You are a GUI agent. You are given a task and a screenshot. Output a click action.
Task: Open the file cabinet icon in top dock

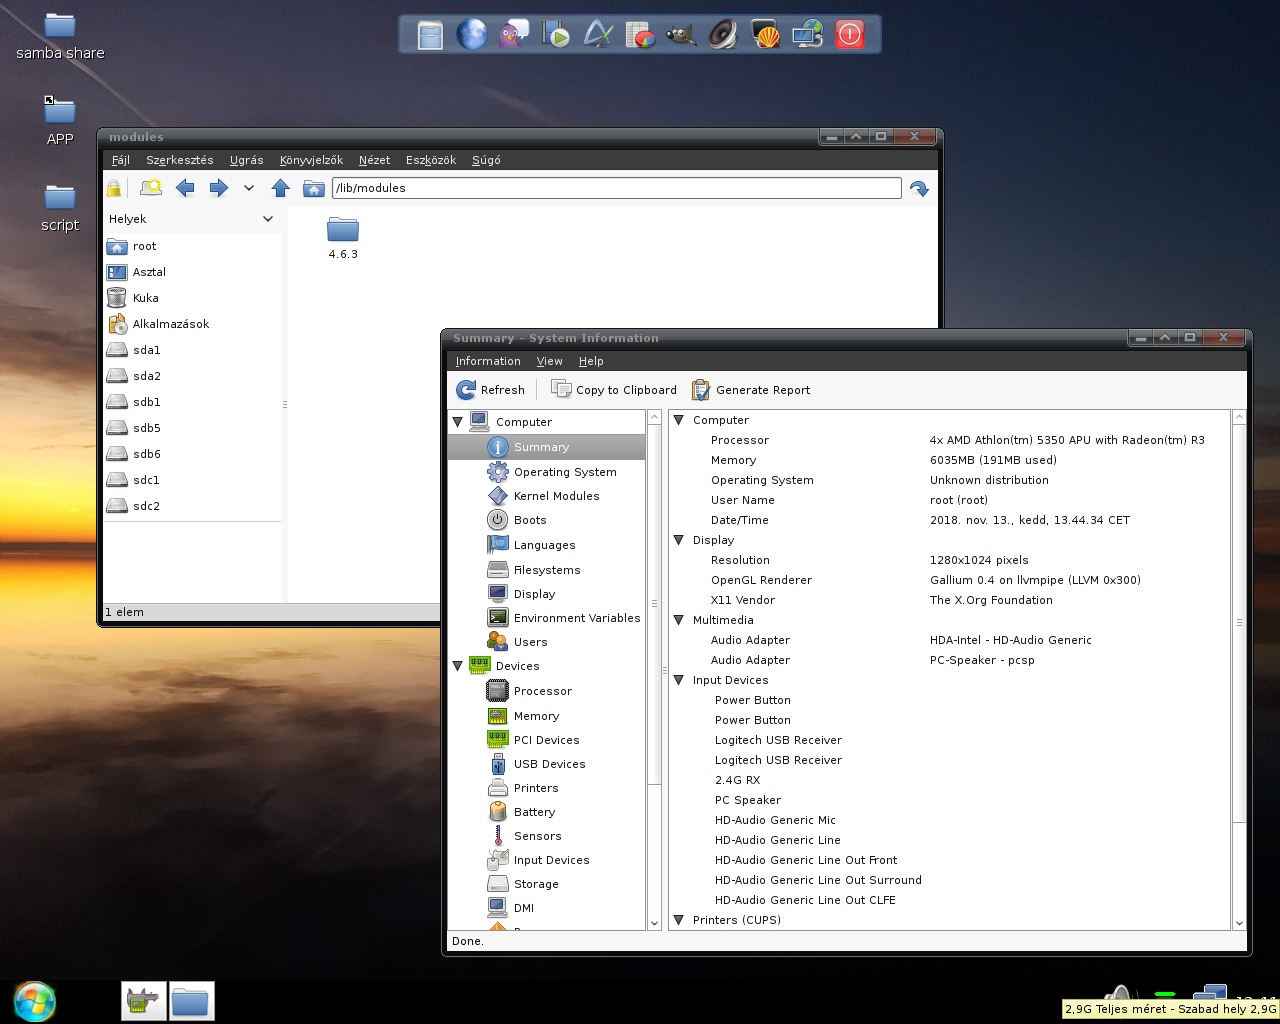[x=430, y=35]
